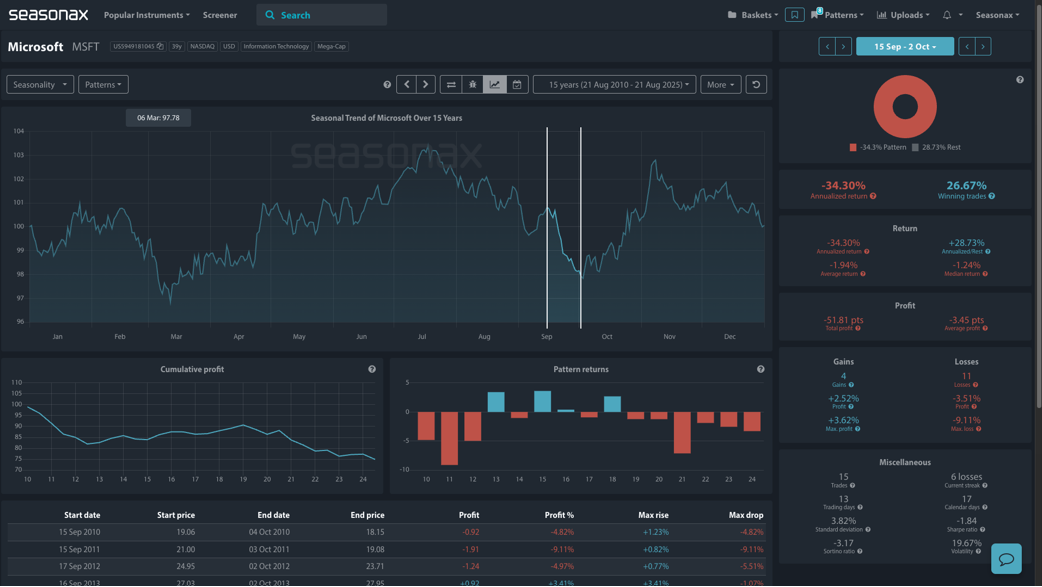The width and height of the screenshot is (1042, 587).
Task: Open help for the Pattern returns chart
Action: pyautogui.click(x=760, y=369)
